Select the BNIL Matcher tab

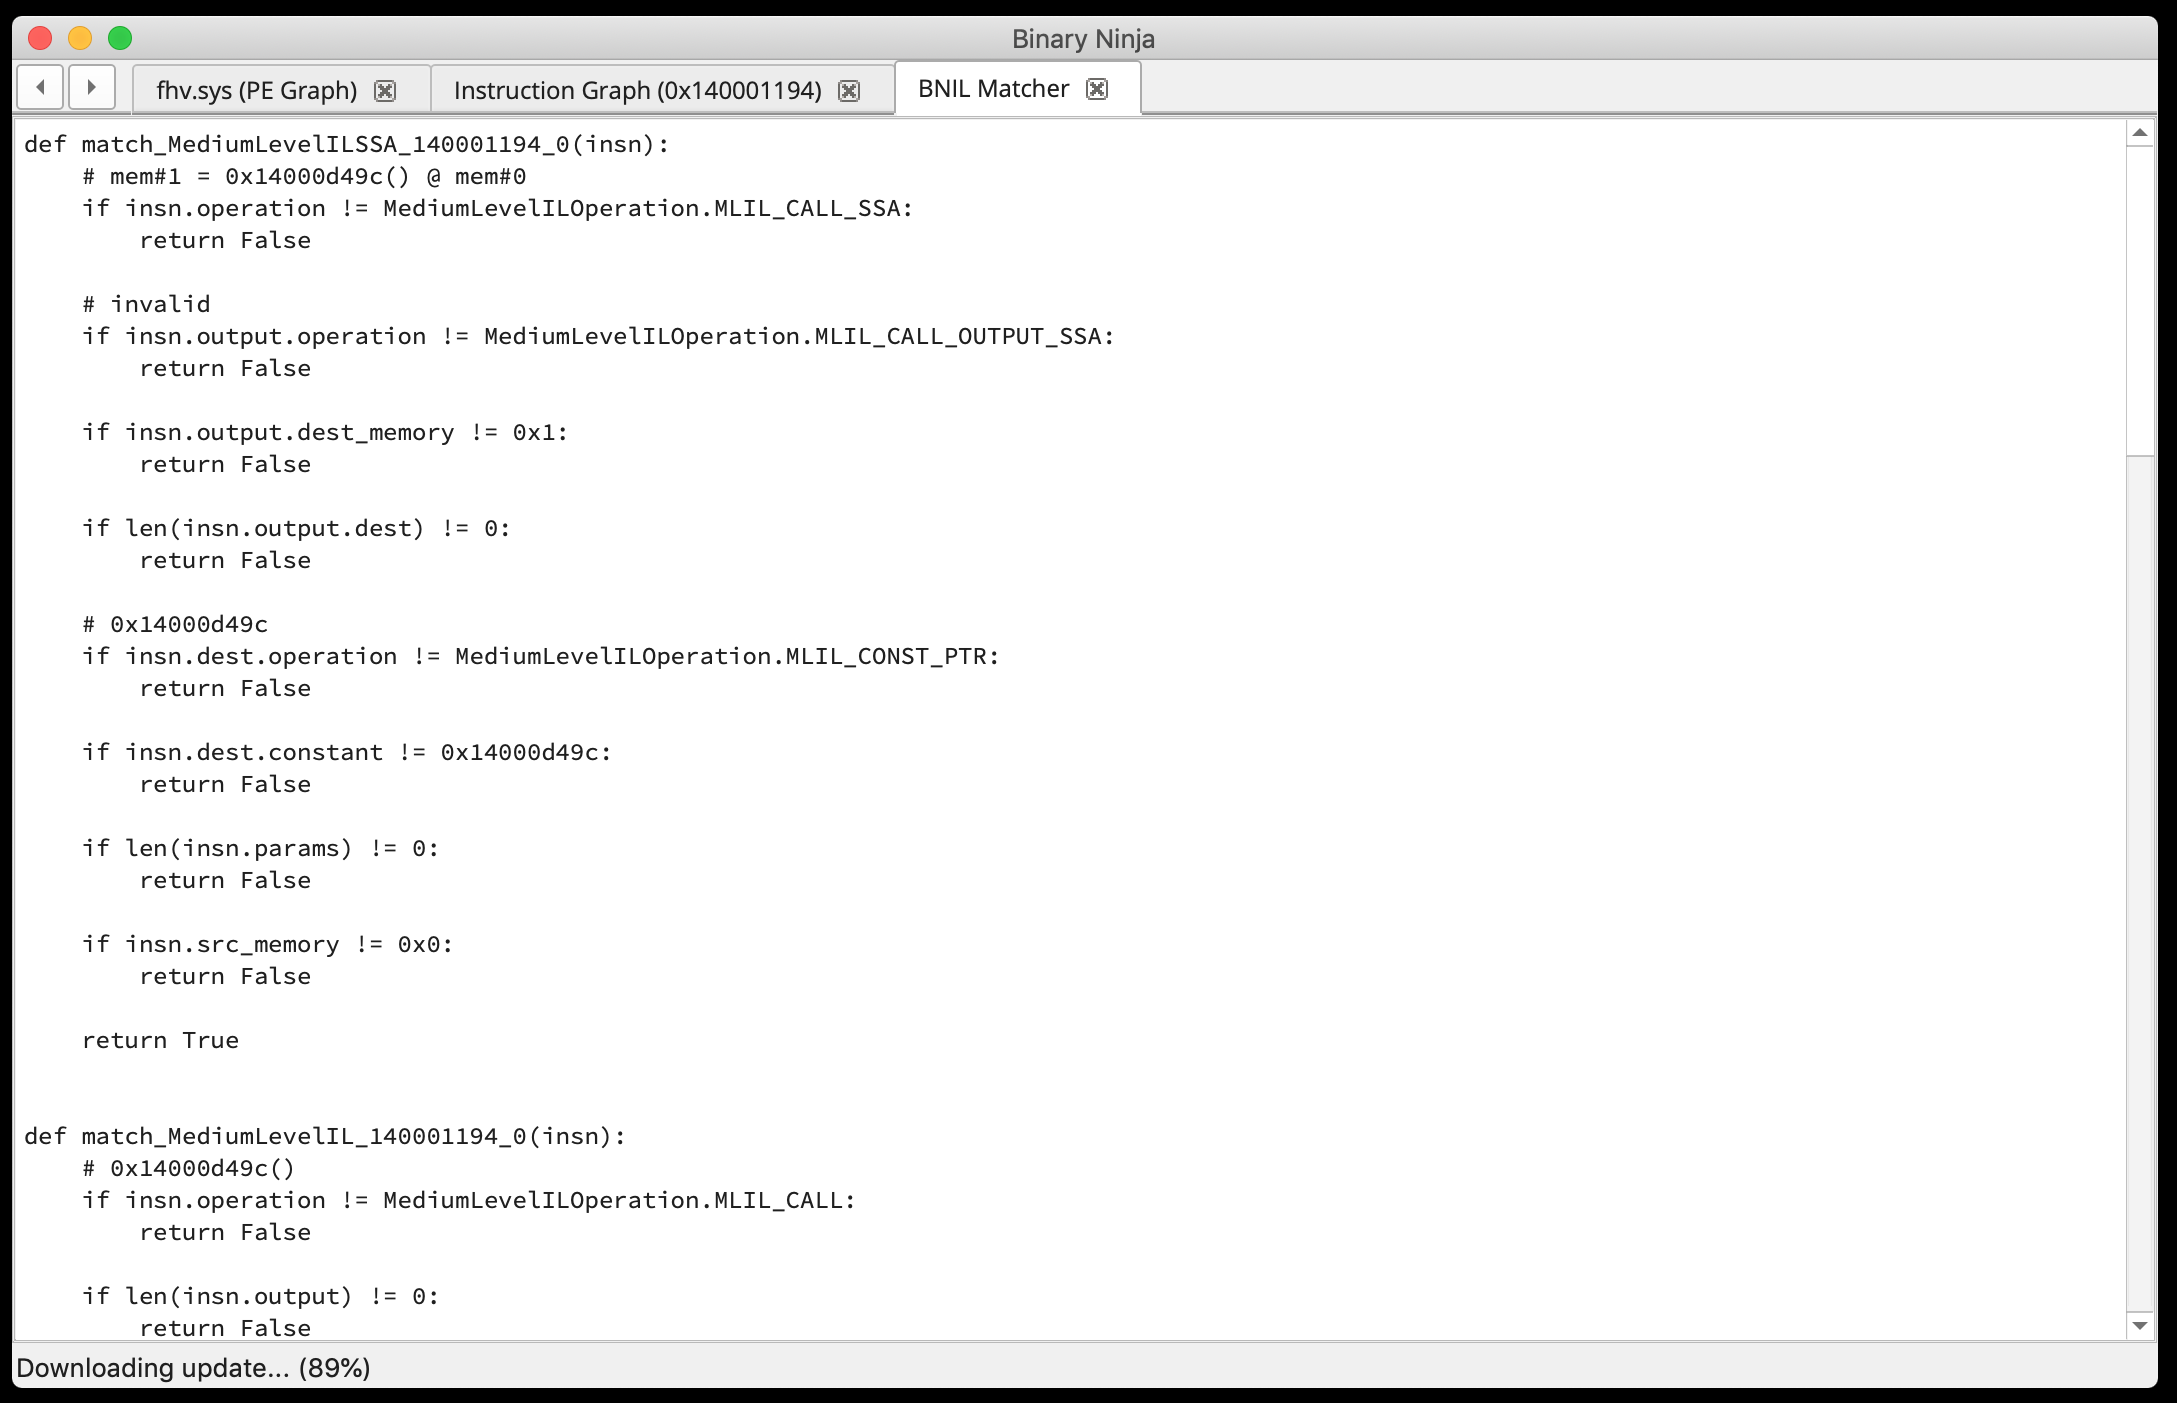click(993, 89)
